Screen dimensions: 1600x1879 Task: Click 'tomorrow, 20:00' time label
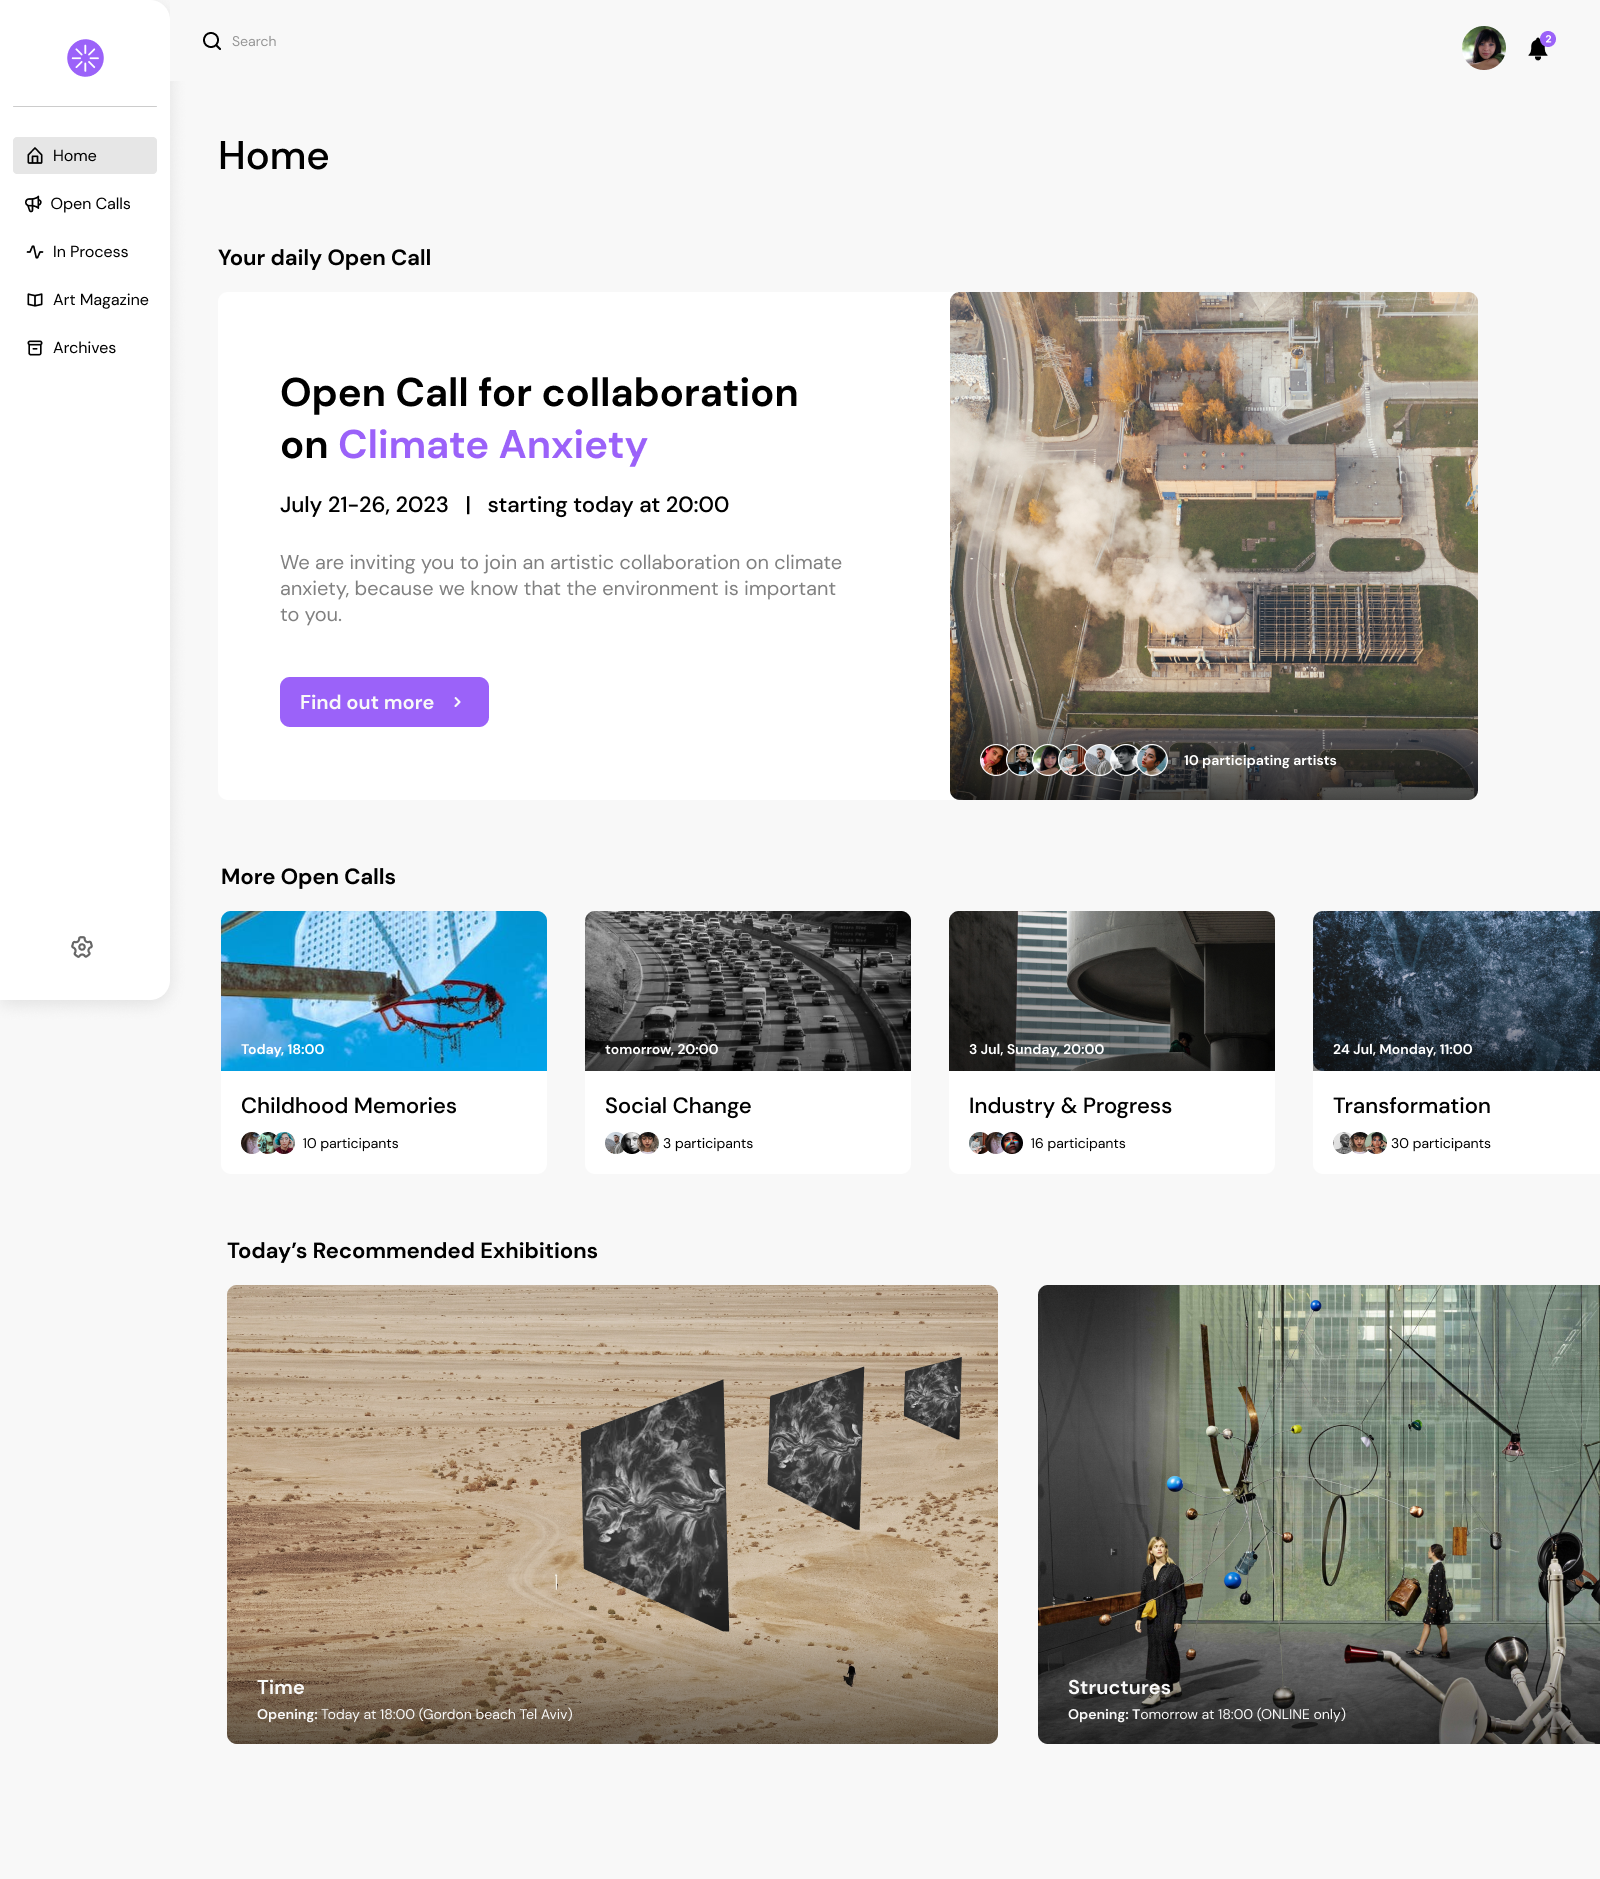click(661, 1049)
